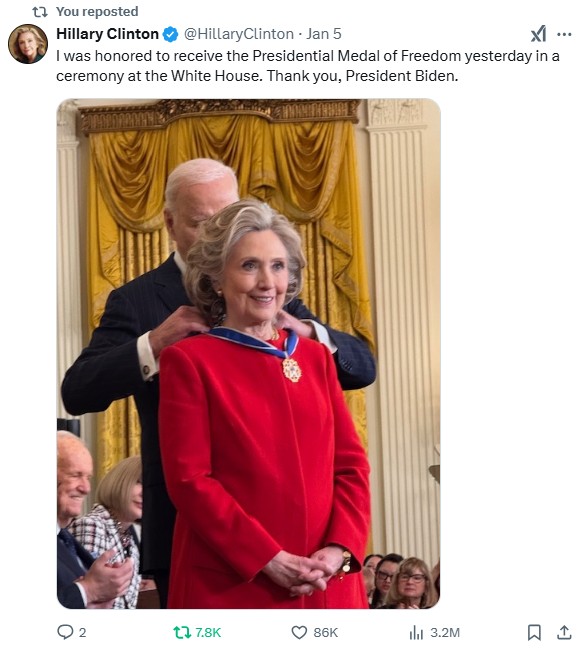
Task: Click the 7.8K reposts count
Action: (x=208, y=633)
